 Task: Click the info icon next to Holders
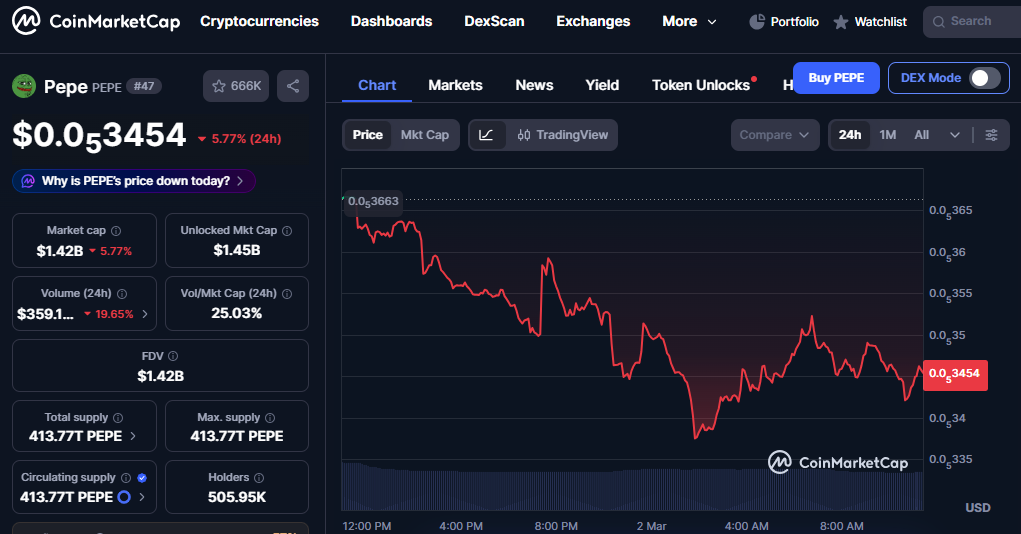click(x=259, y=477)
